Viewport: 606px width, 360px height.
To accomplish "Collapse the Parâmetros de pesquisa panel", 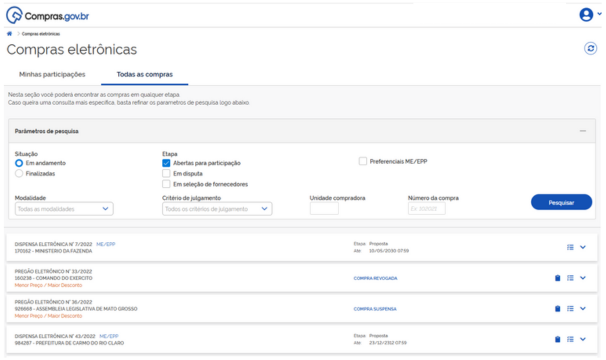I will point(583,131).
